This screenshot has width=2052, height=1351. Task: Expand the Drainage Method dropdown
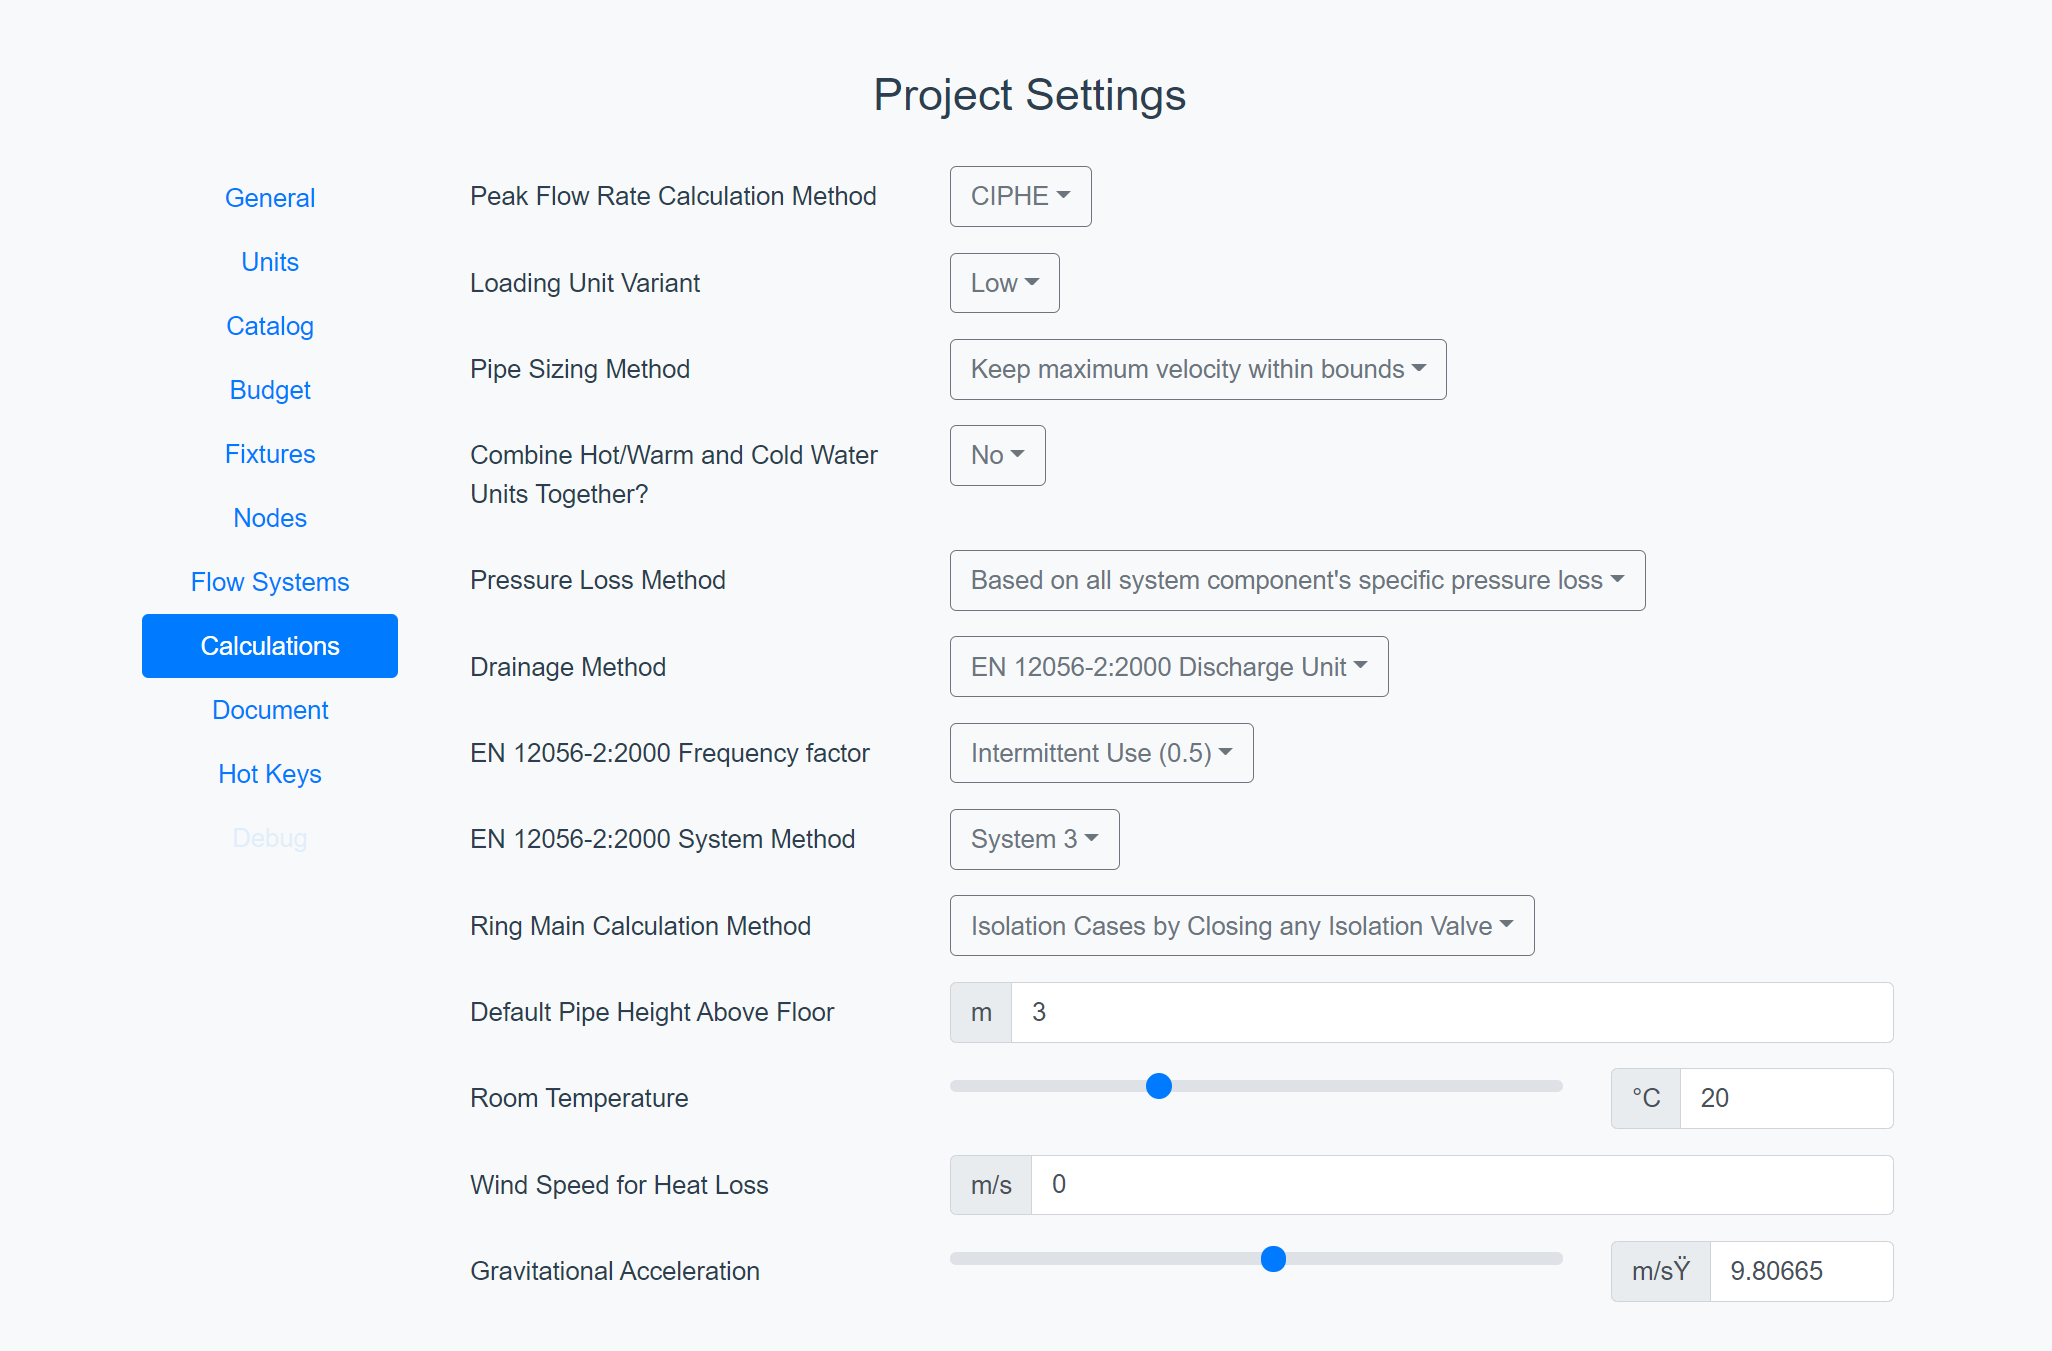click(x=1168, y=666)
